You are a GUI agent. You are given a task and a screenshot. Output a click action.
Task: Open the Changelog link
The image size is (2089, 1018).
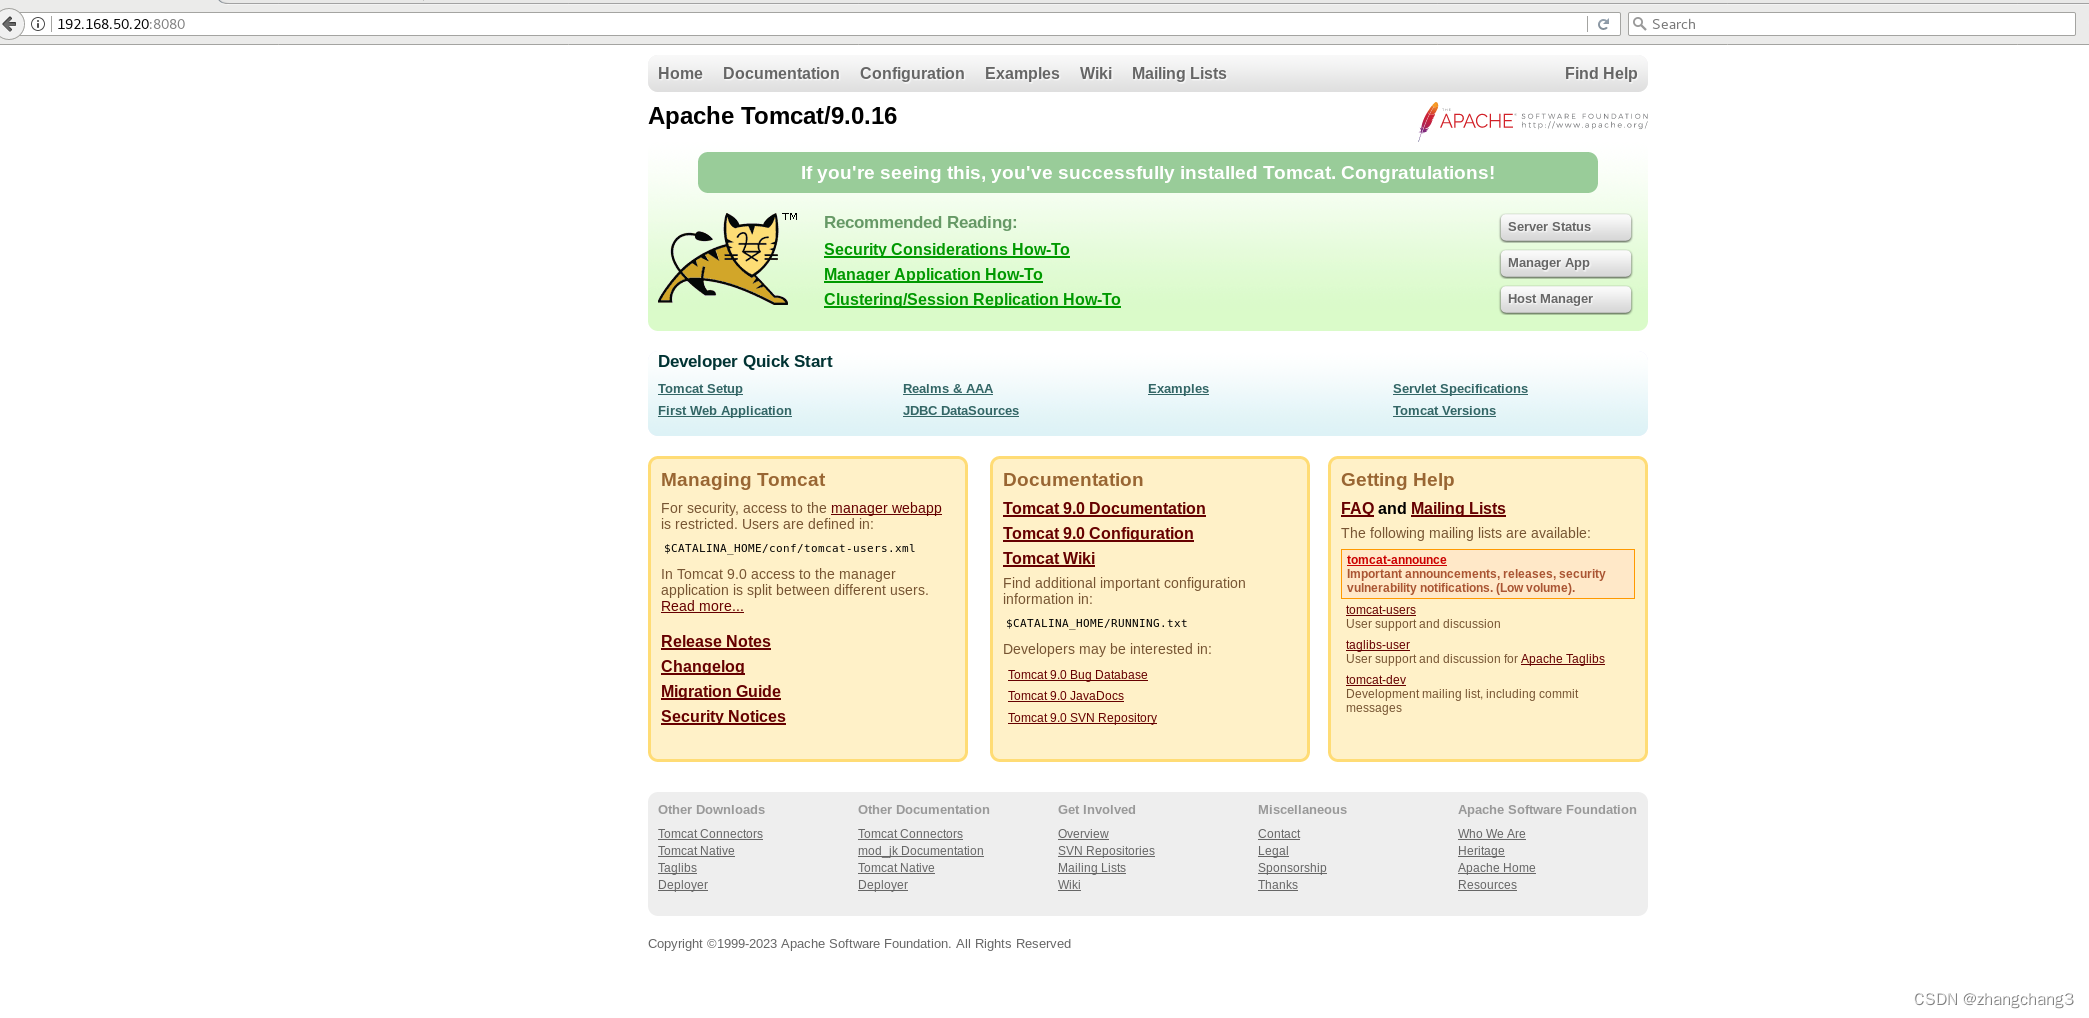703,667
